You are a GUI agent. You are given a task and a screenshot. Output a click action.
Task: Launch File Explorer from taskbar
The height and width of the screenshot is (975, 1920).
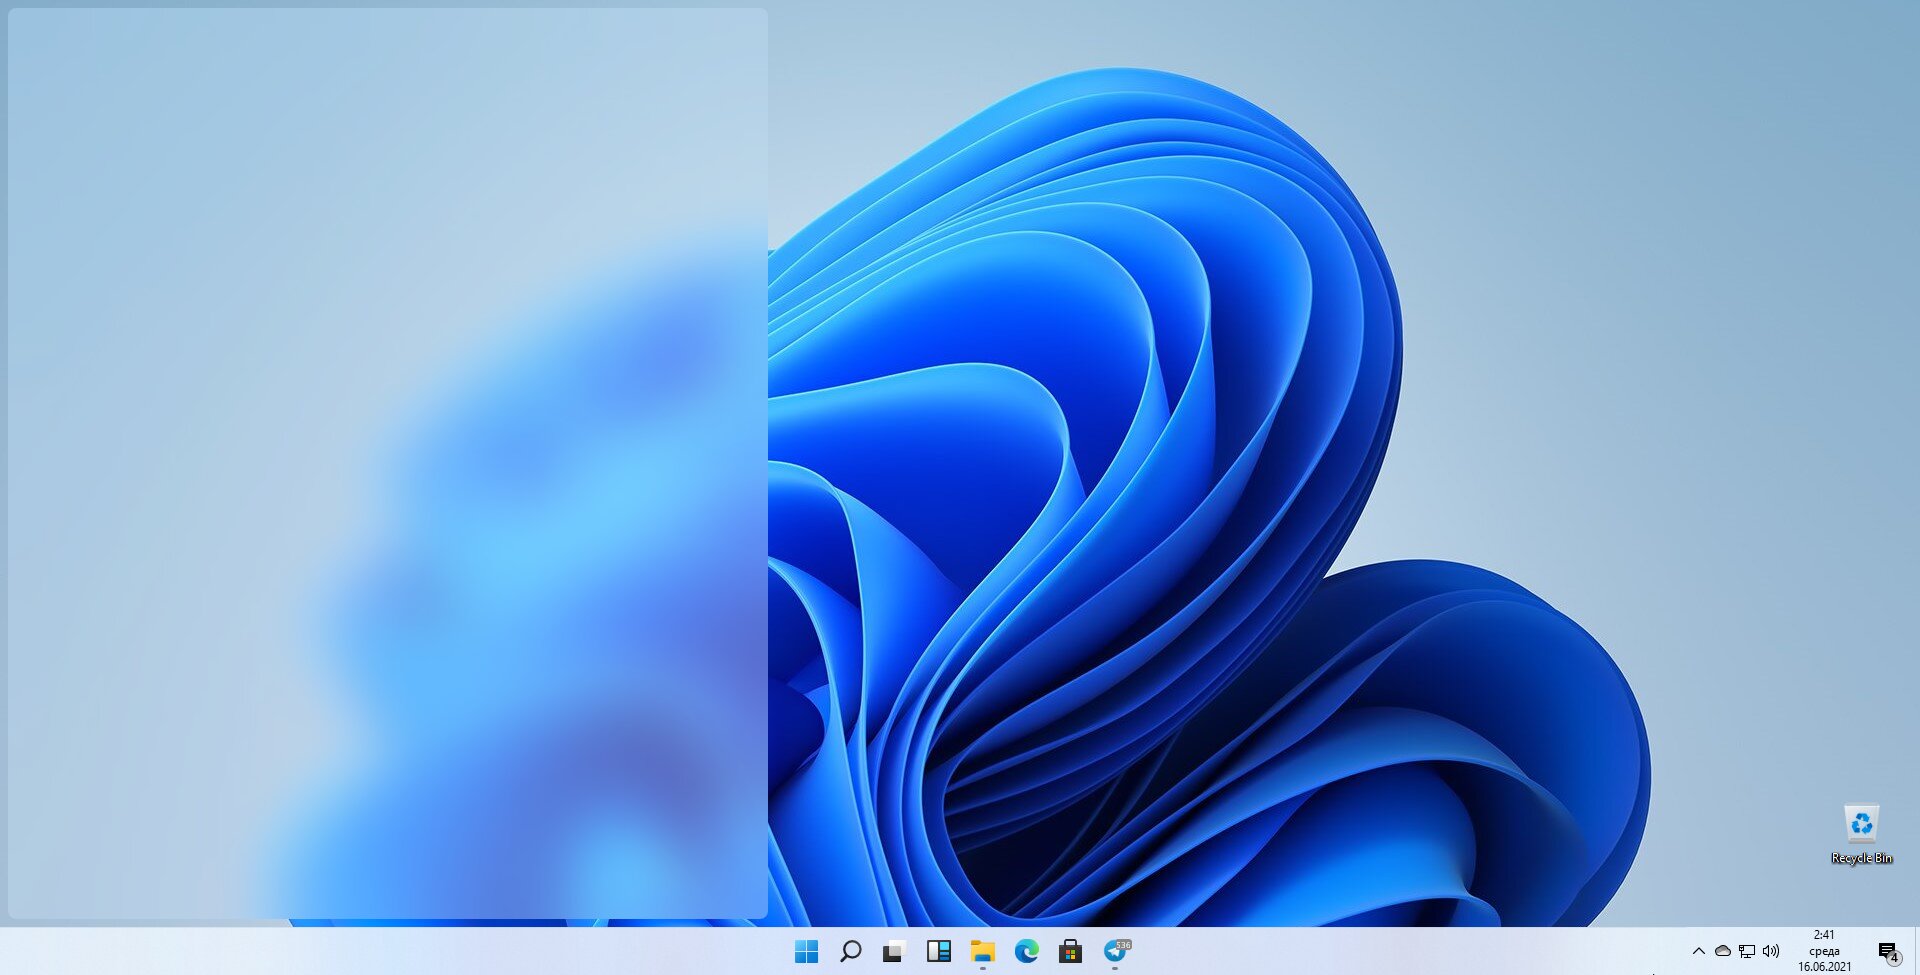[x=982, y=951]
